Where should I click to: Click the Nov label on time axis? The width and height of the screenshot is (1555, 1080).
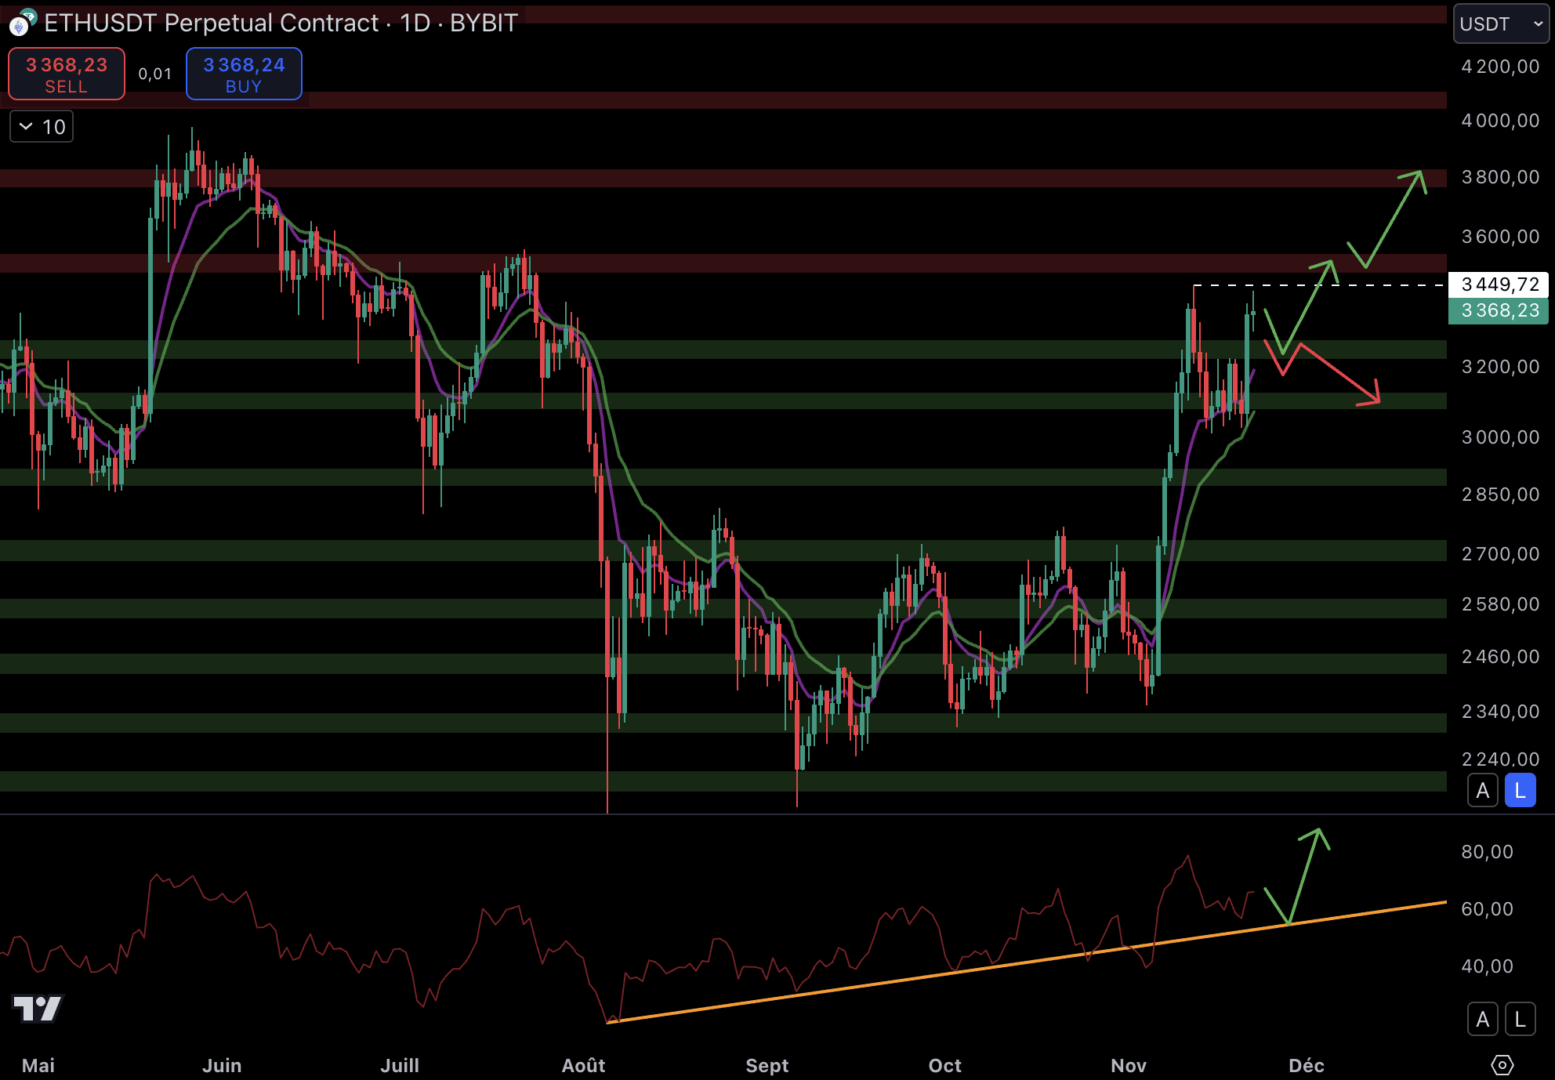coord(1128,1065)
